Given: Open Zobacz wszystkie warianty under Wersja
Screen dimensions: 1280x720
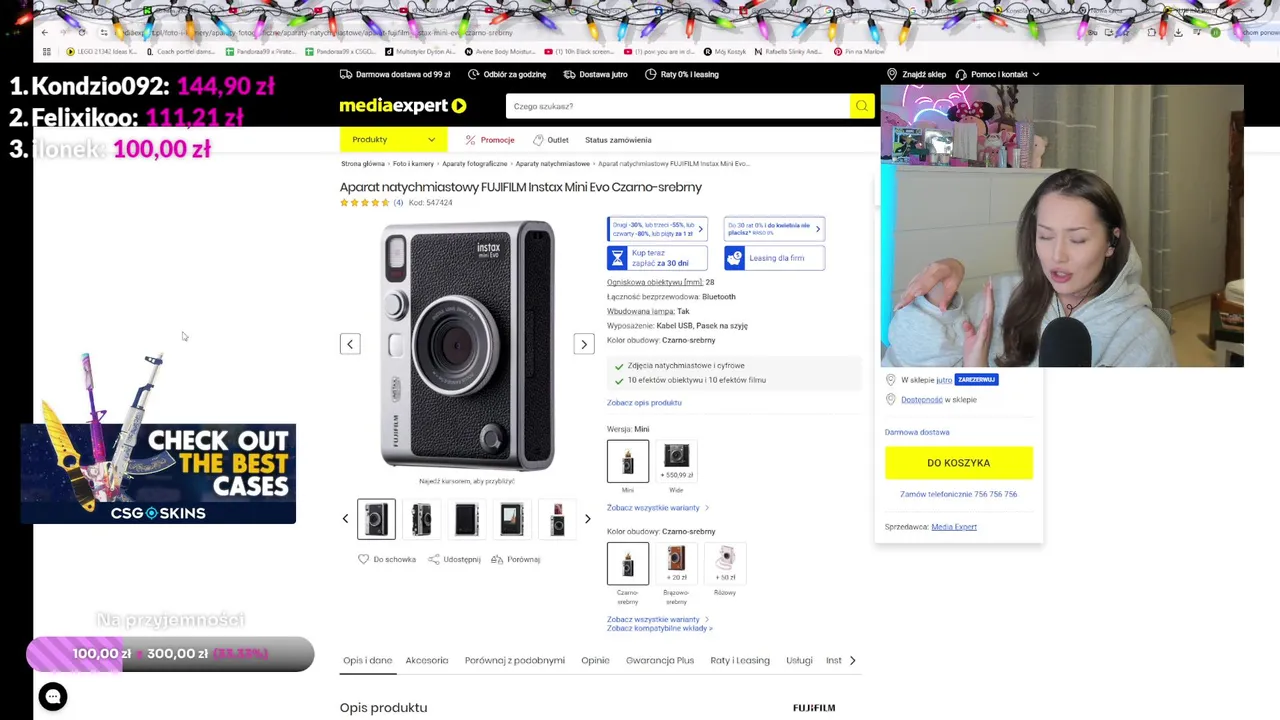Looking at the screenshot, I should coord(658,508).
